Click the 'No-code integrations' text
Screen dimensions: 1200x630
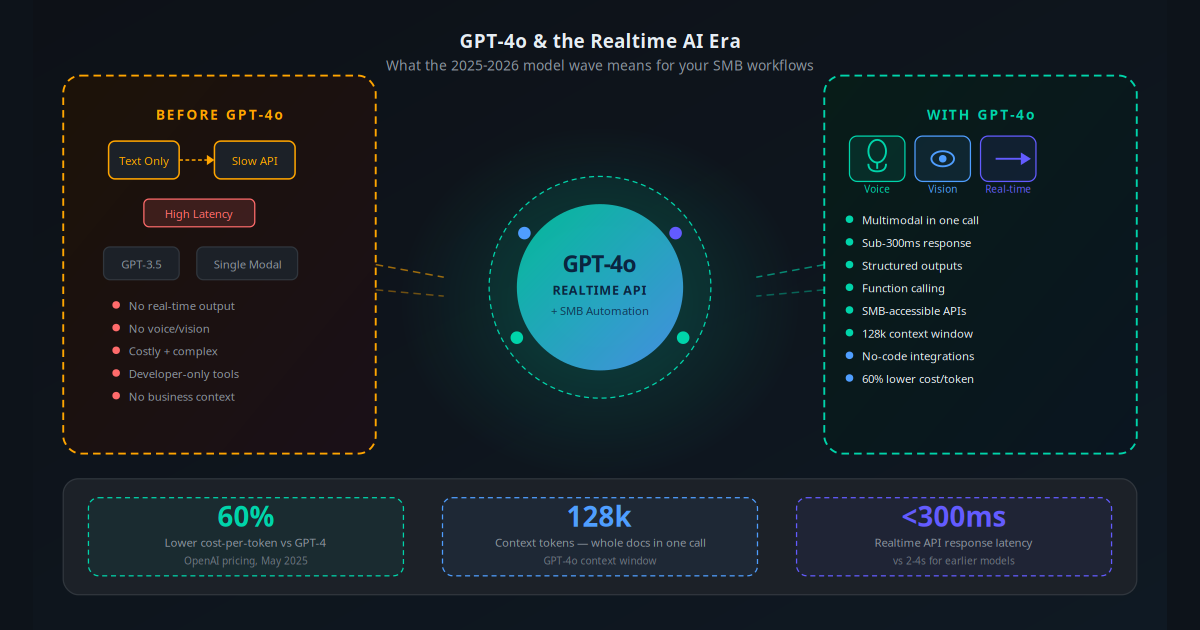(x=918, y=356)
